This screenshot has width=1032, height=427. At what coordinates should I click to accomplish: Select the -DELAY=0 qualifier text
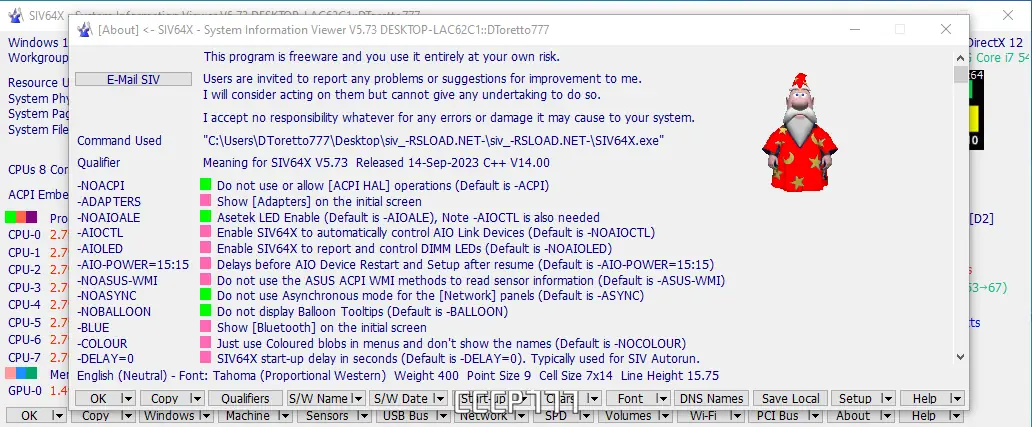click(x=105, y=359)
